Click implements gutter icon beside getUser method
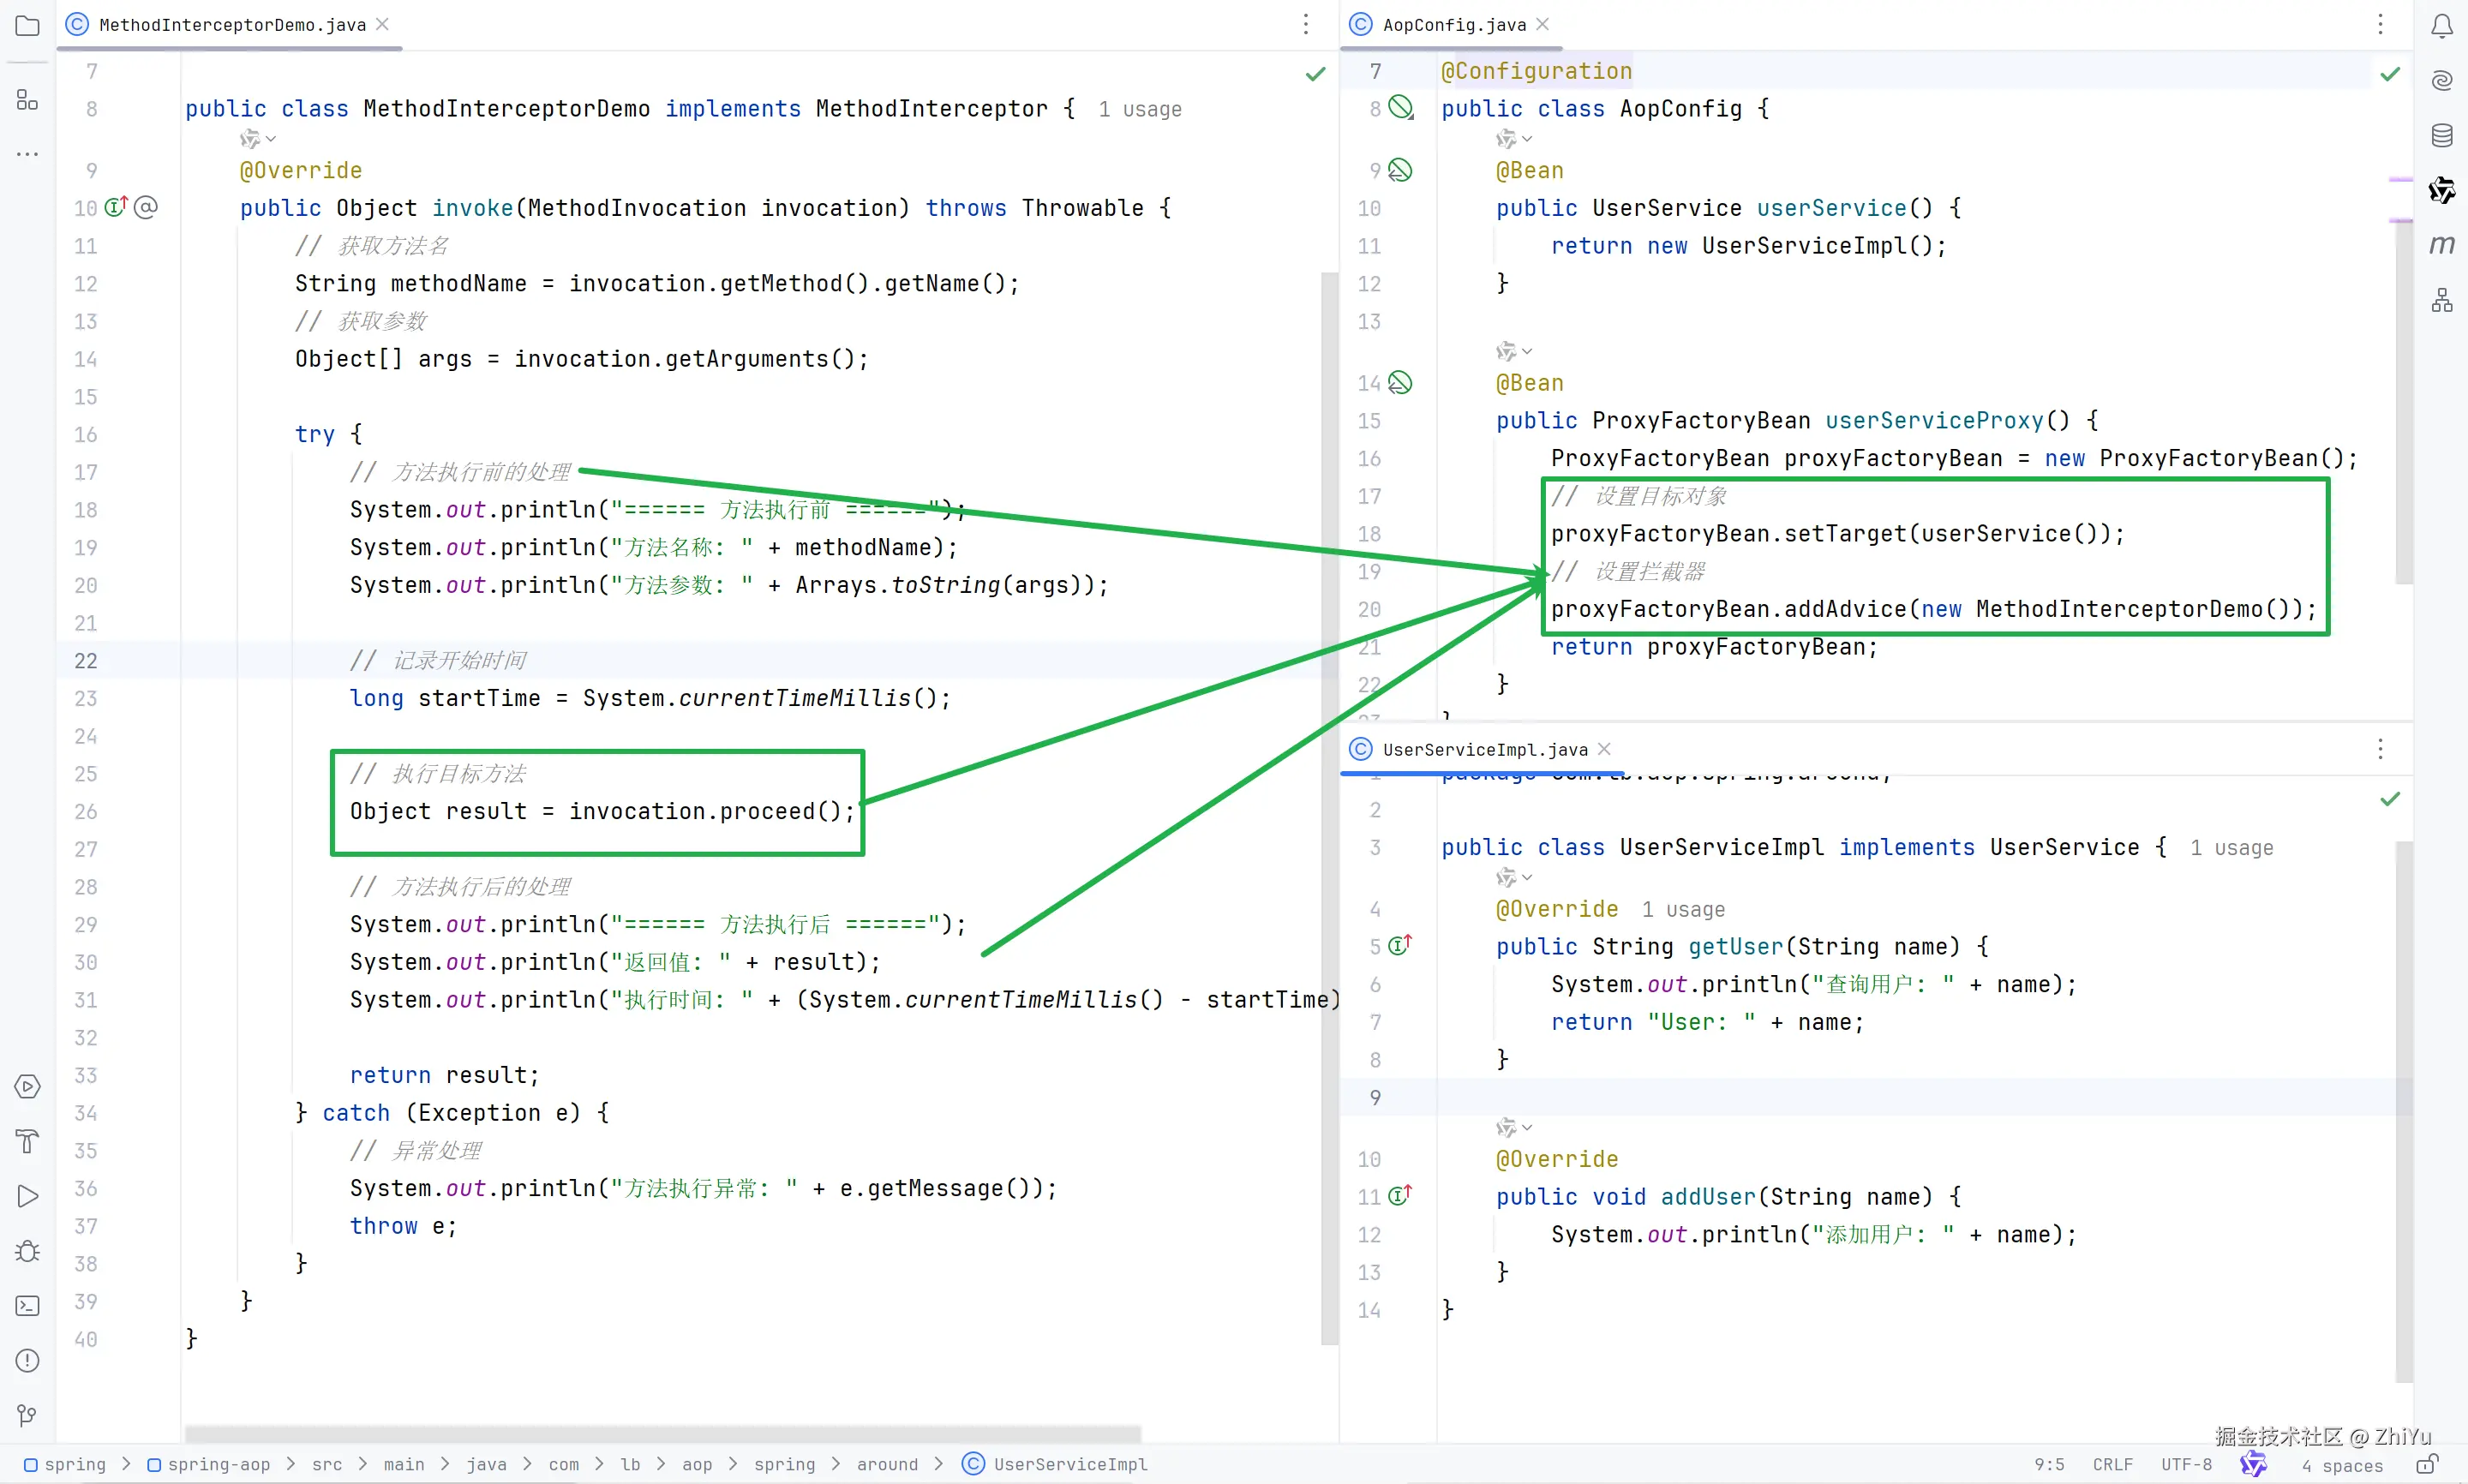 pyautogui.click(x=1400, y=945)
